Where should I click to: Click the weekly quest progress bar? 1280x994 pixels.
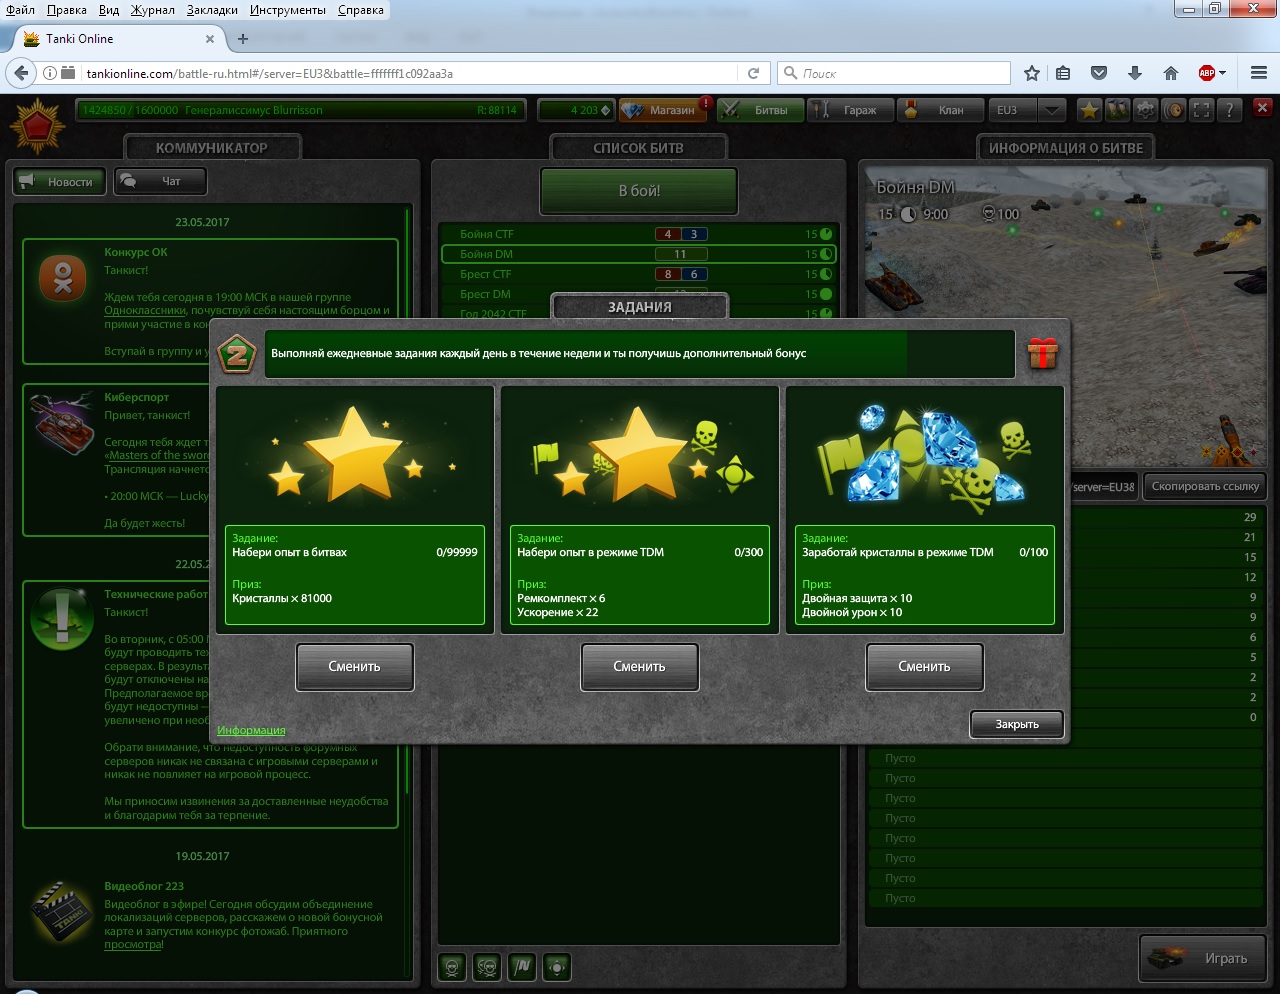tap(640, 354)
